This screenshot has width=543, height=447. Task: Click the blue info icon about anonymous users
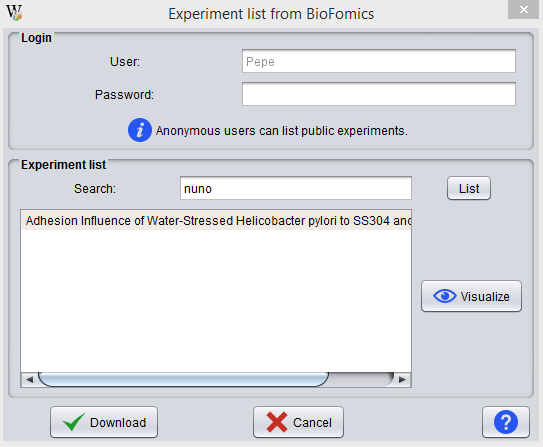140,131
